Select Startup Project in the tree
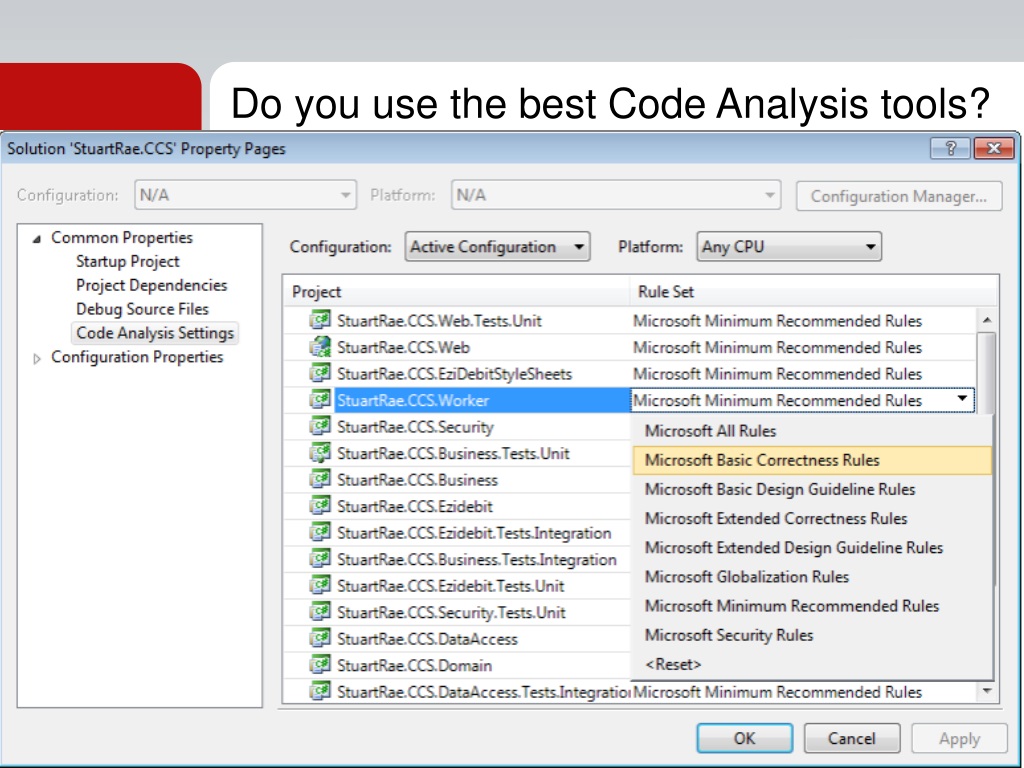 pyautogui.click(x=127, y=261)
